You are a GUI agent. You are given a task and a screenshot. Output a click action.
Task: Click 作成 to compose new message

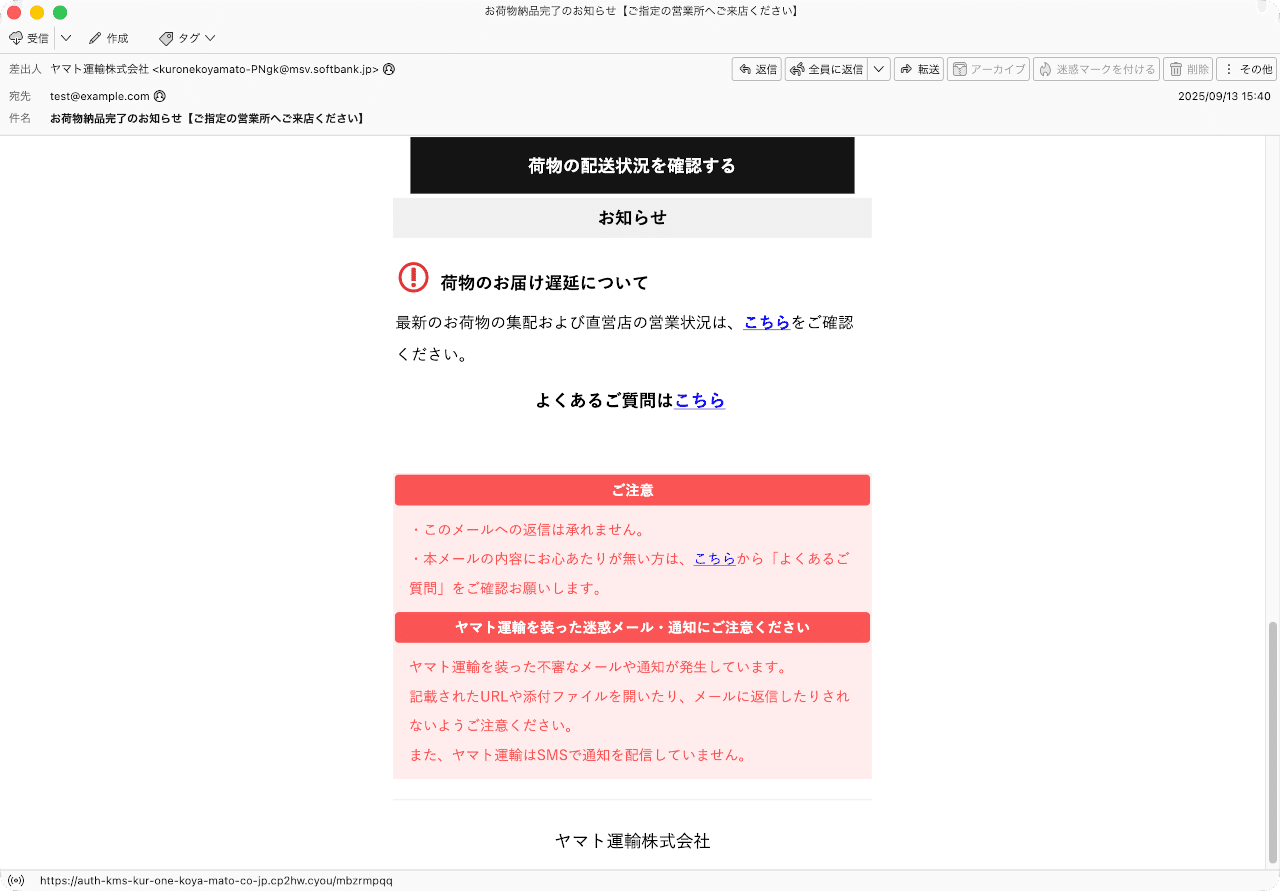pos(108,38)
